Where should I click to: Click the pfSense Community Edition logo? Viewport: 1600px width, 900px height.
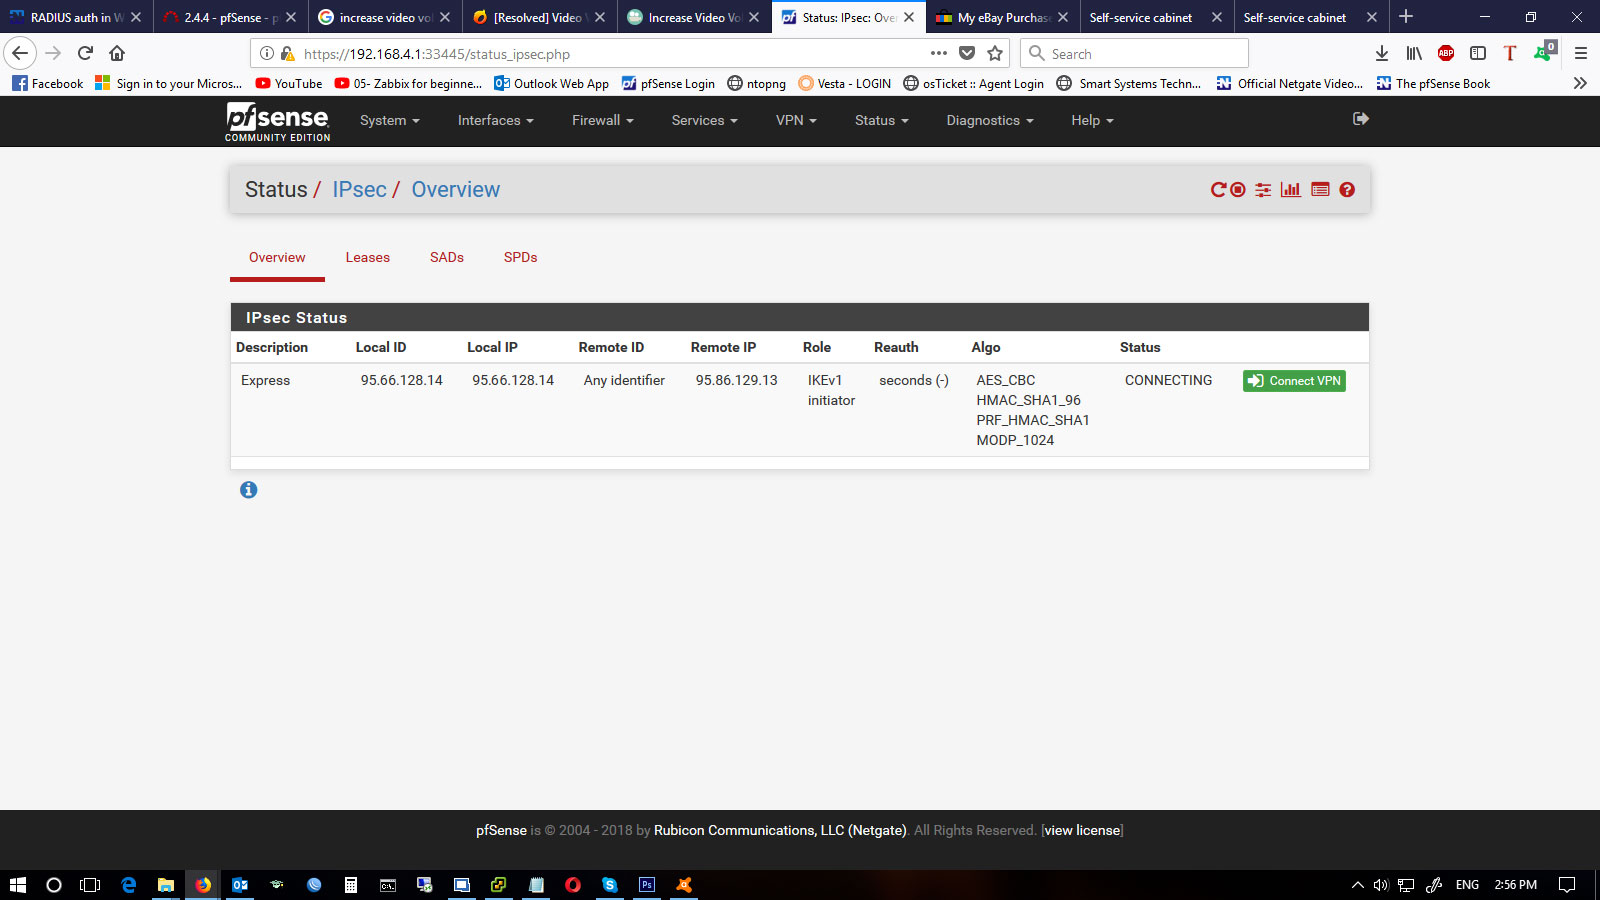(277, 121)
